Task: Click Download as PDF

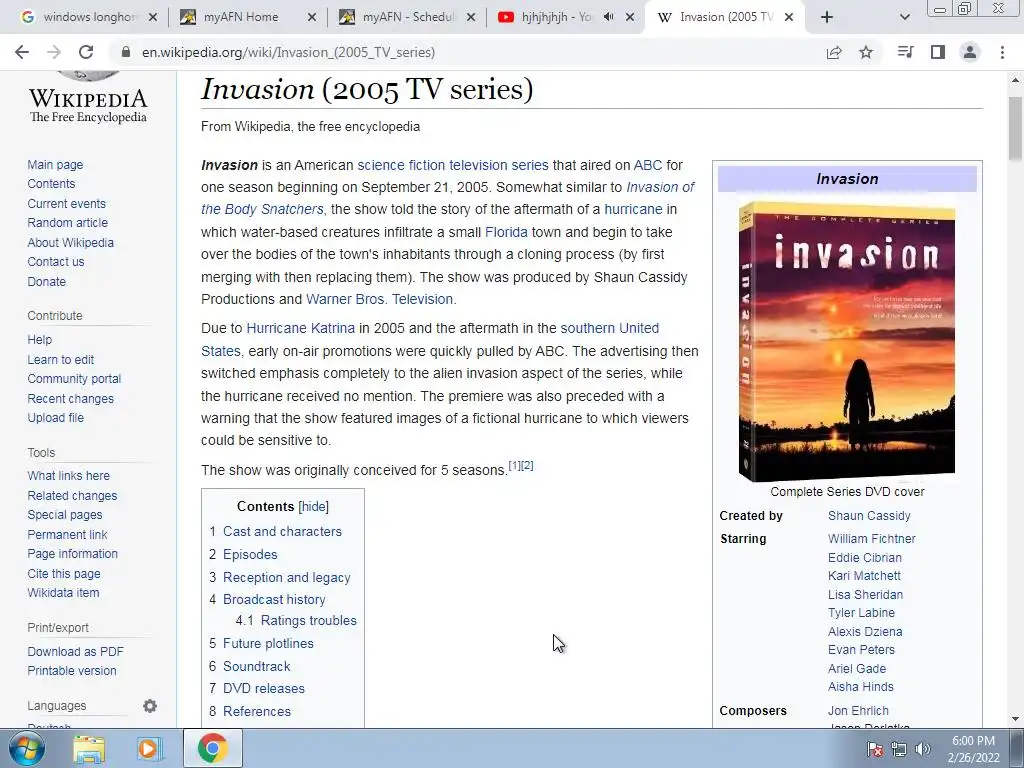Action: click(76, 652)
